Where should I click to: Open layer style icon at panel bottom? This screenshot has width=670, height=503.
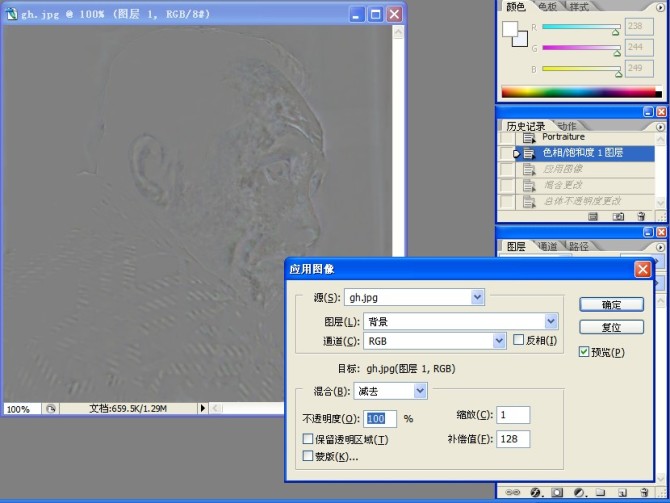click(536, 492)
